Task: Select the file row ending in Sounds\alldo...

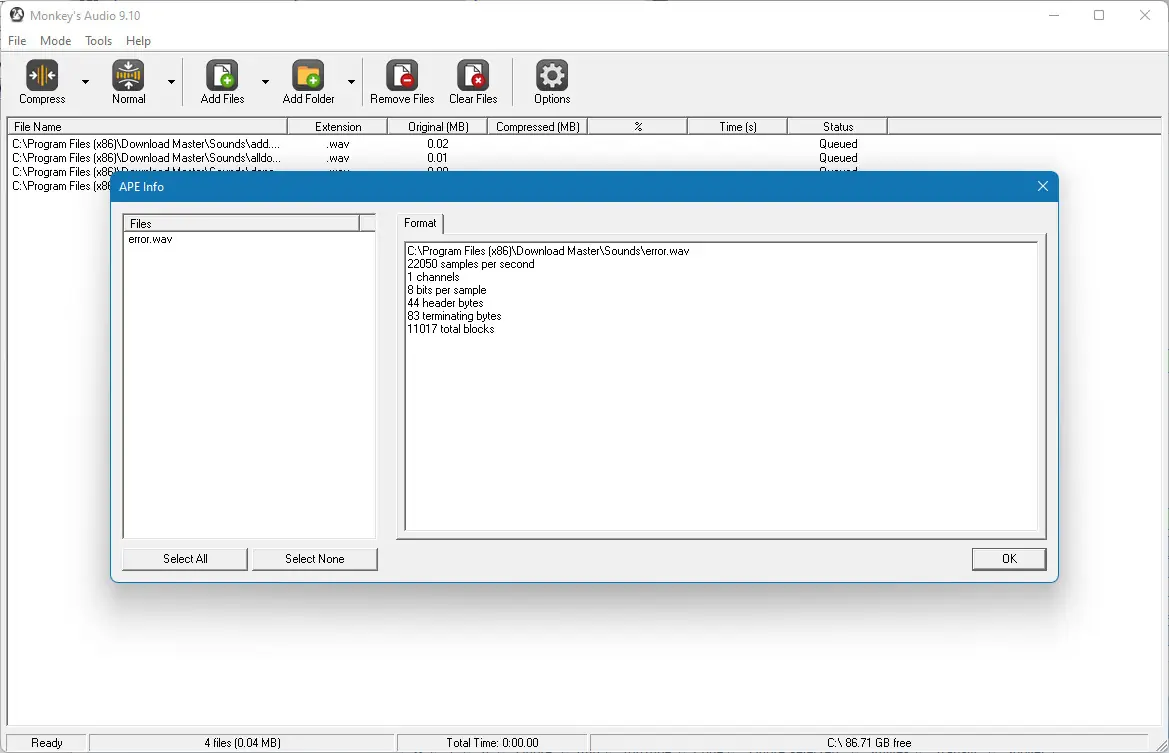Action: coord(146,158)
